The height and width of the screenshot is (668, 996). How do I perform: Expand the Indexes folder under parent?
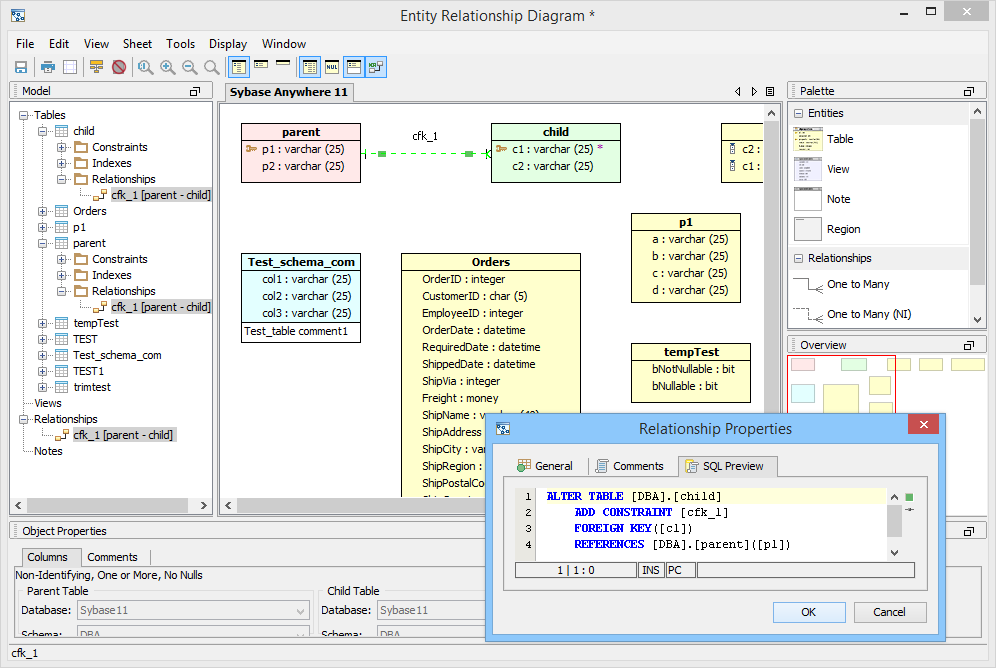(x=62, y=276)
